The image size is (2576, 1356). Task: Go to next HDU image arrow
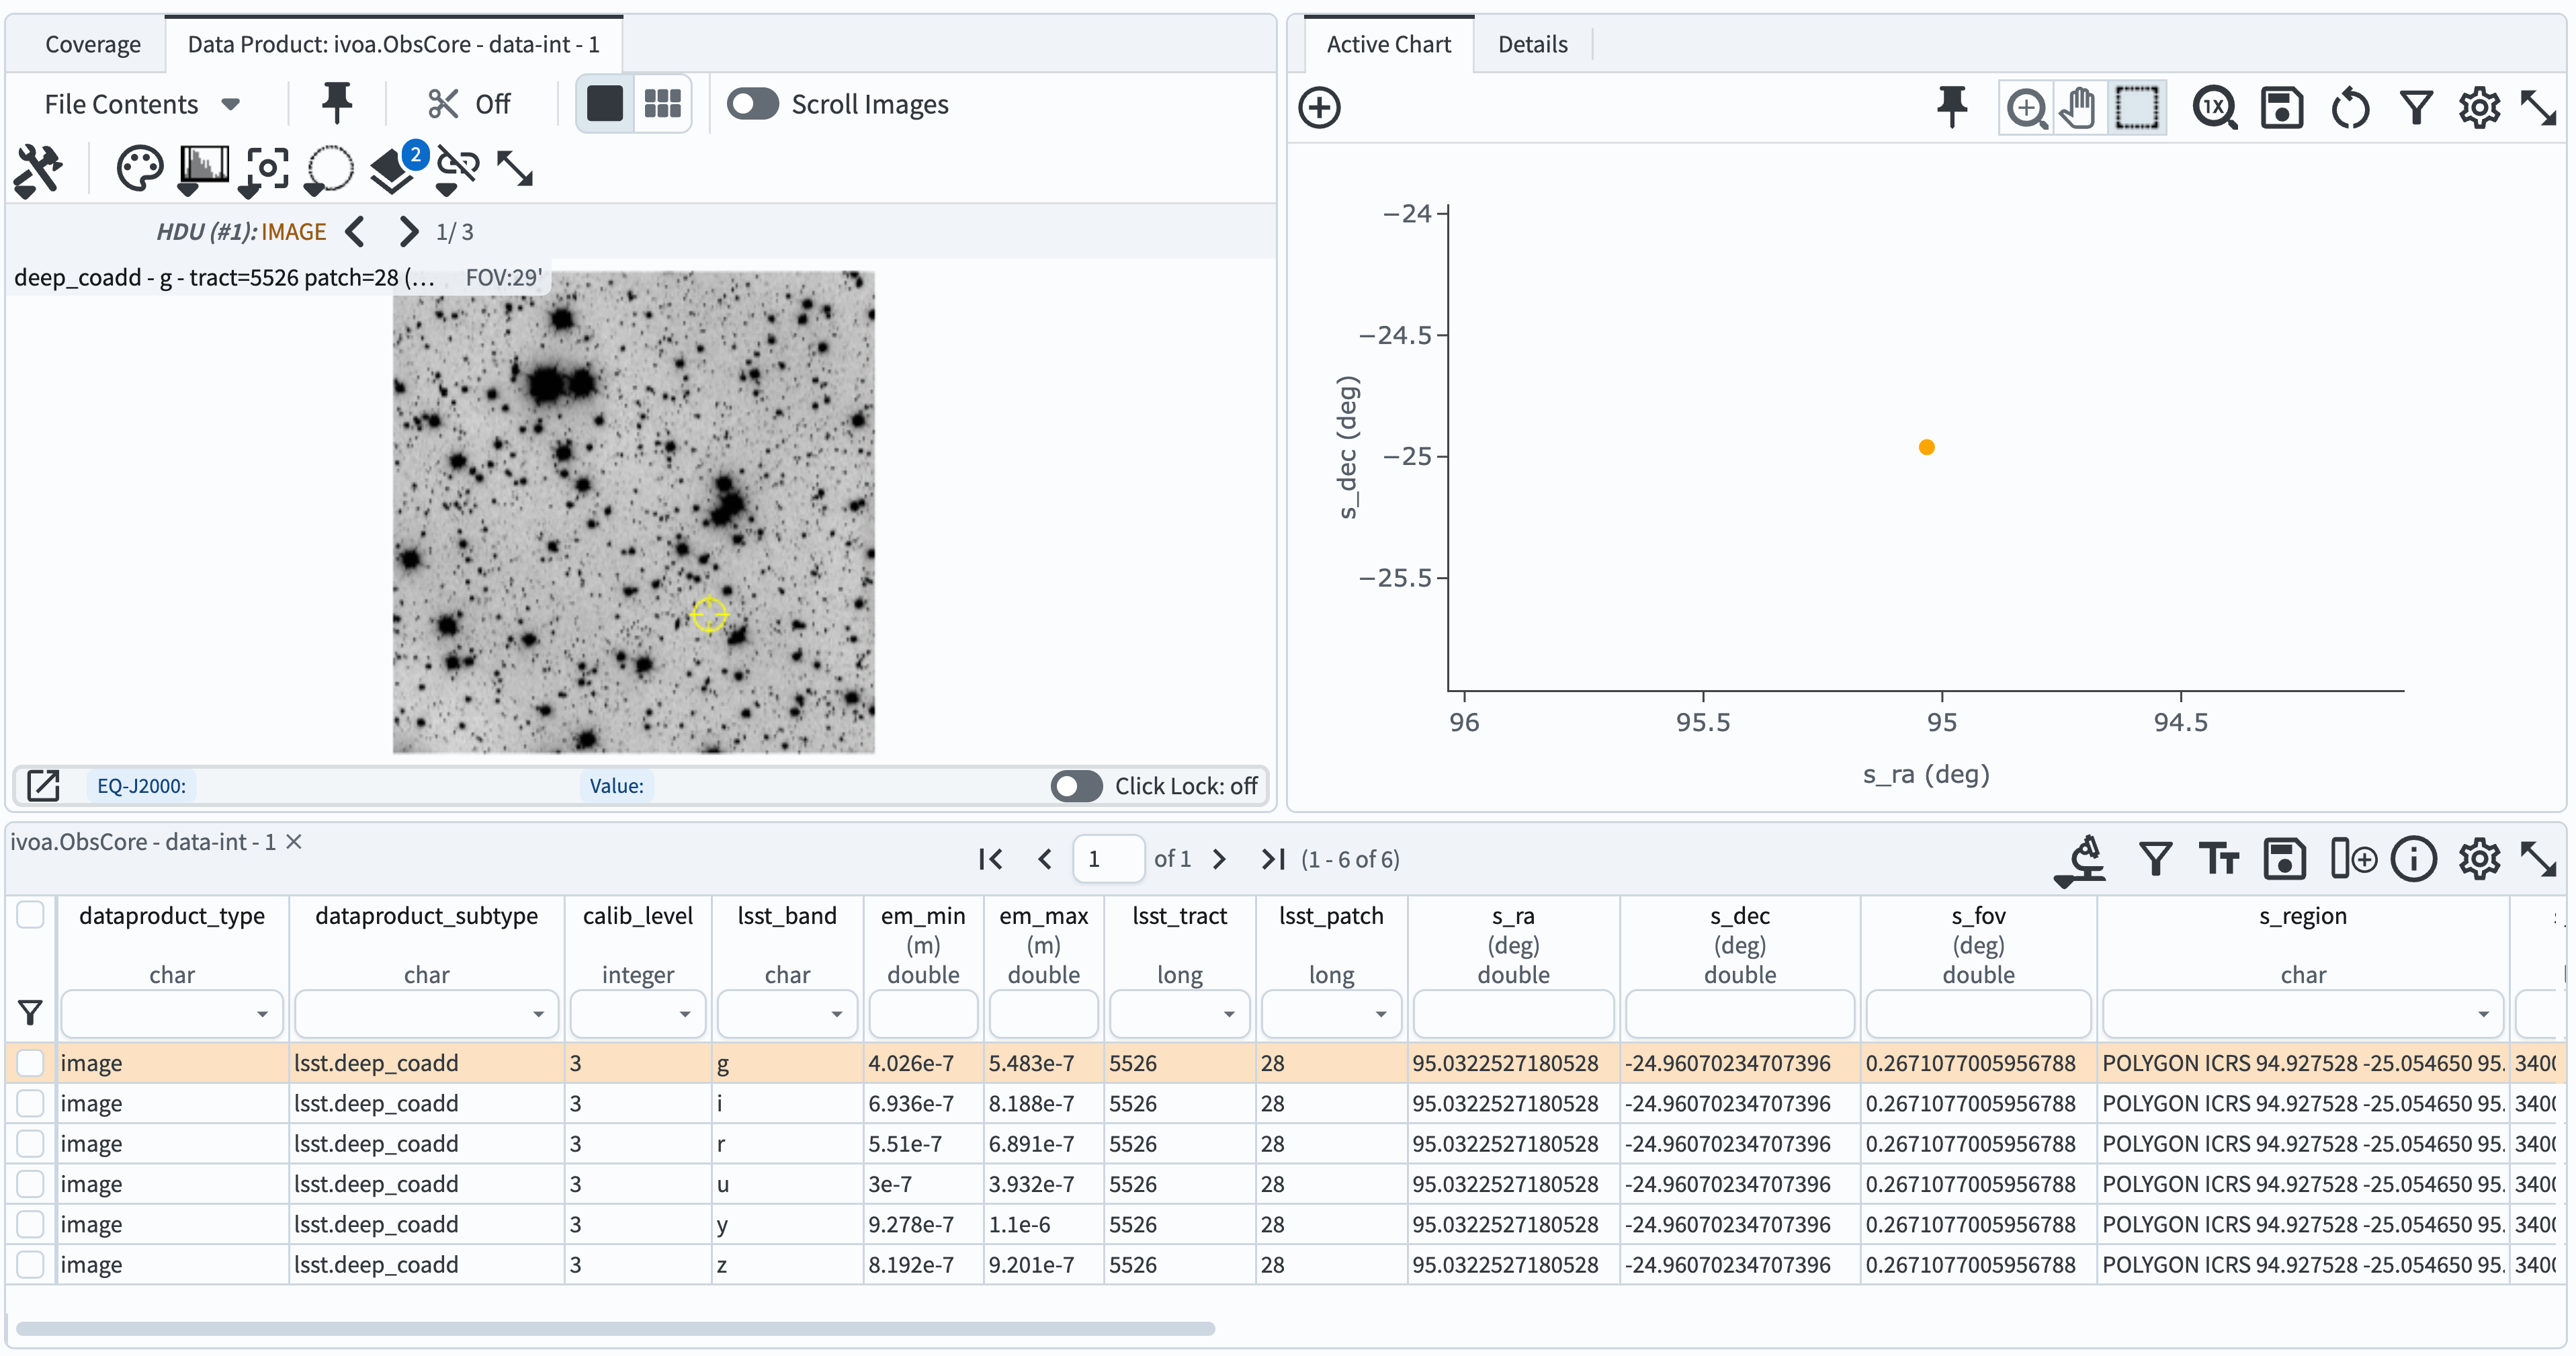pos(408,232)
